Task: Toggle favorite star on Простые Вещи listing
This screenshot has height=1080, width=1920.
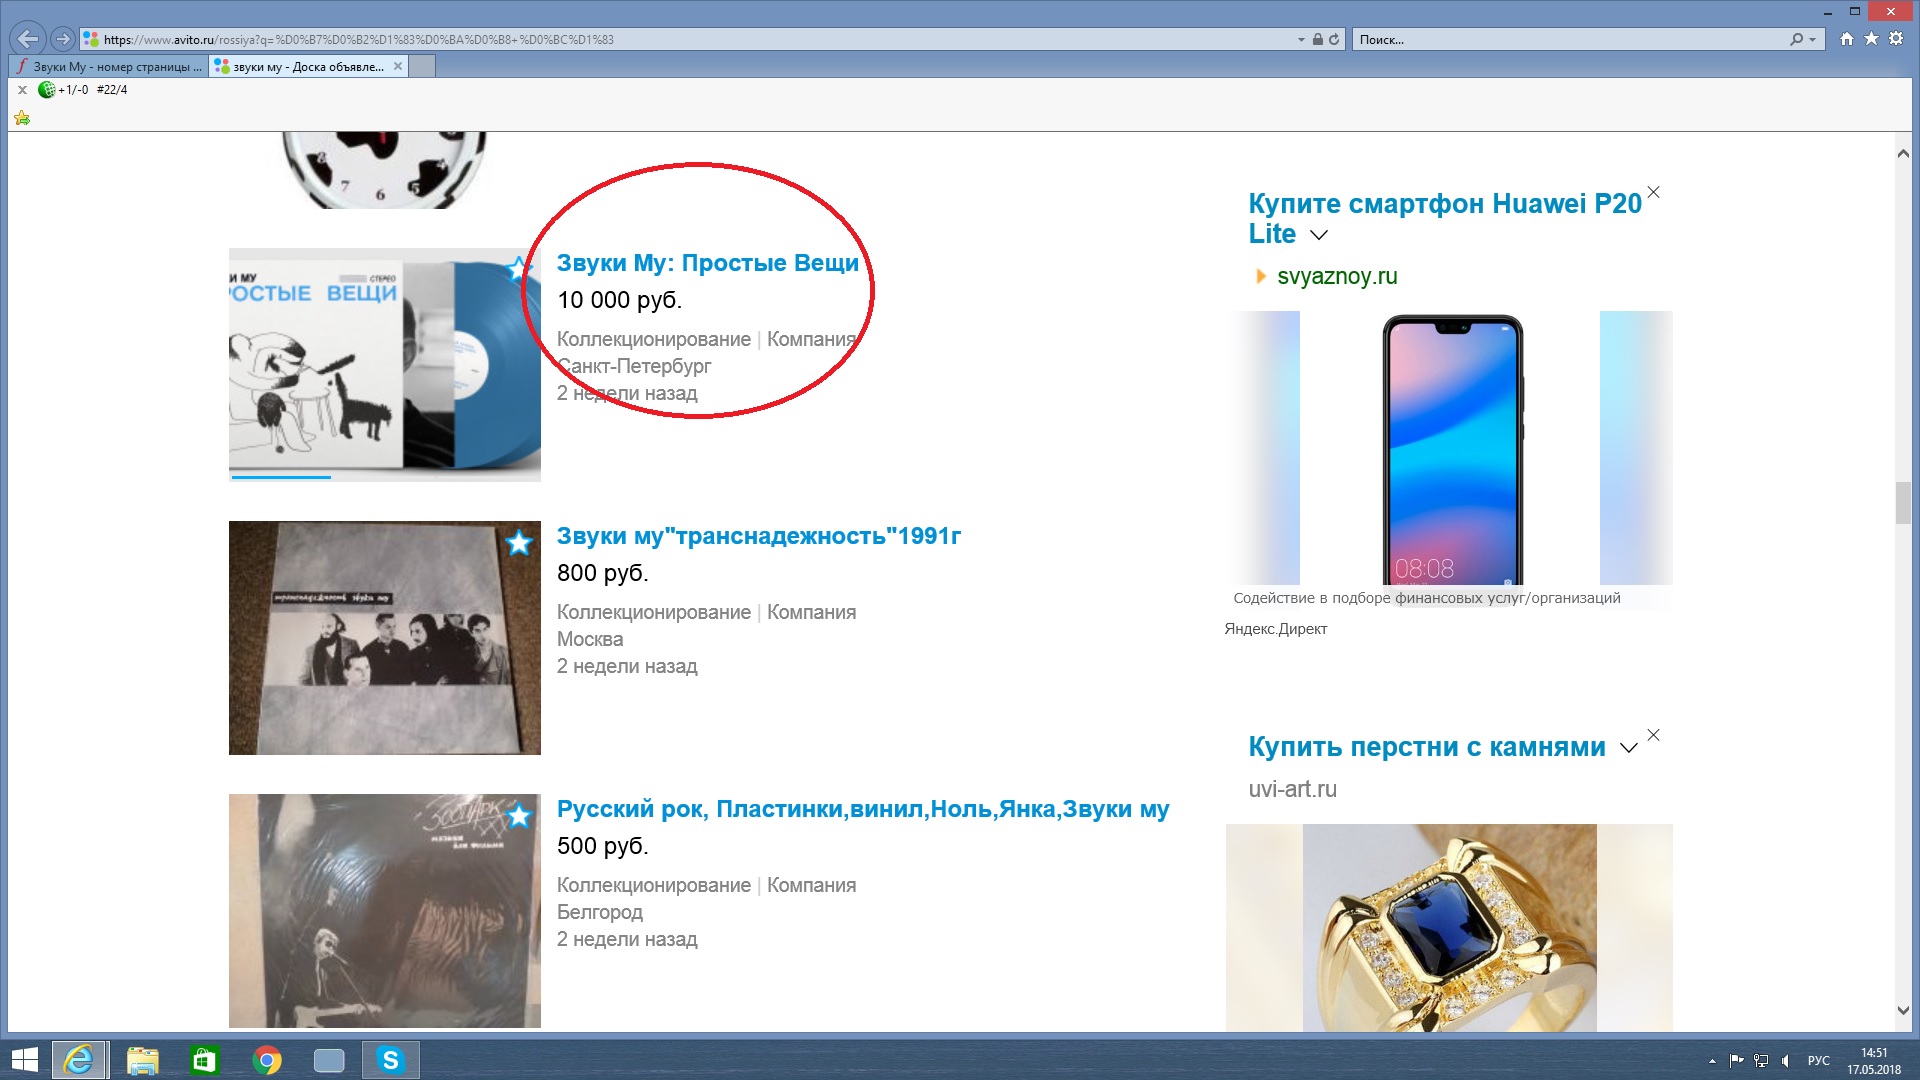Action: 517,268
